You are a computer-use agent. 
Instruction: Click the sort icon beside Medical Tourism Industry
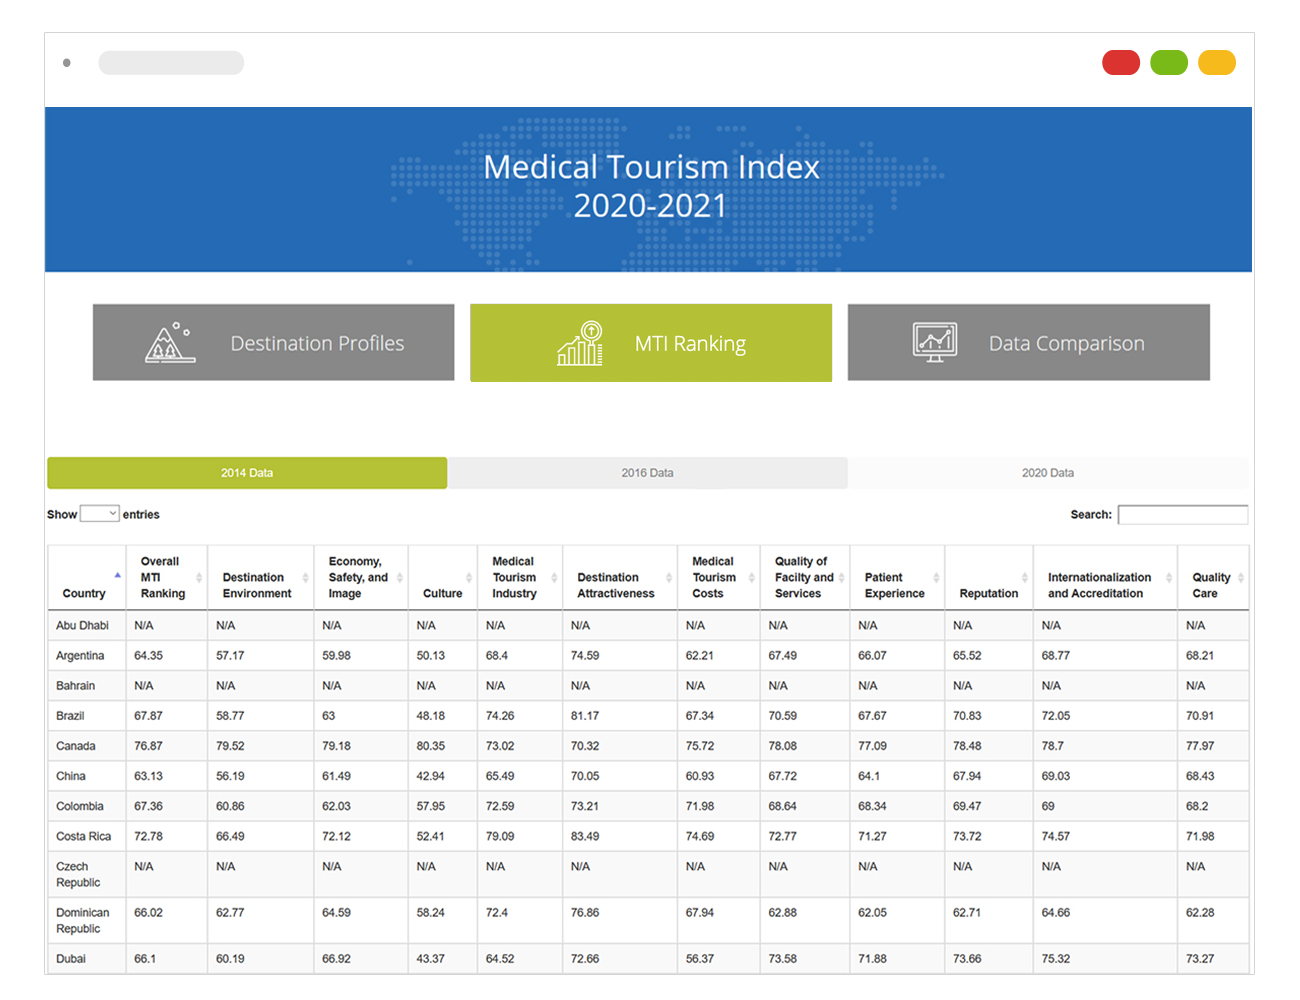[x=552, y=576]
